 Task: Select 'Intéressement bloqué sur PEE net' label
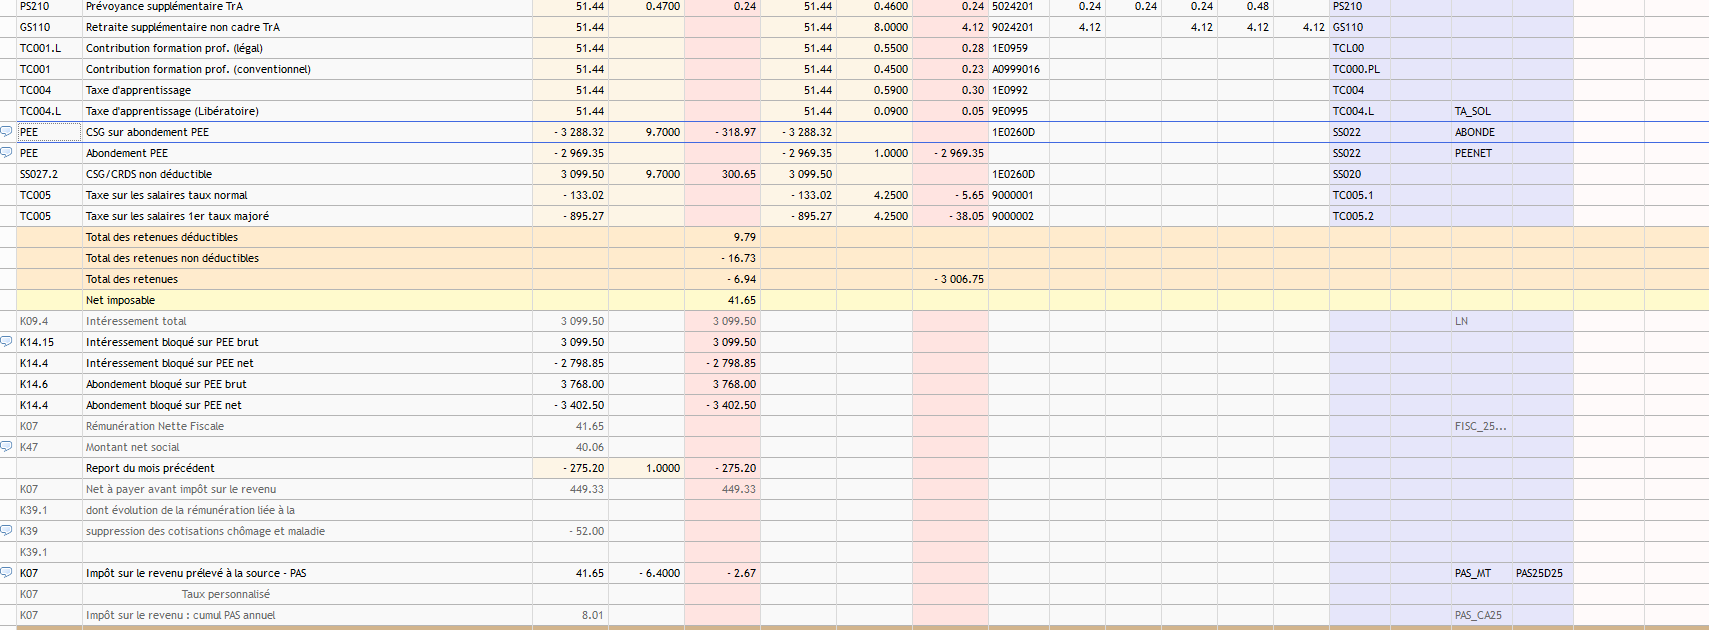(x=170, y=363)
